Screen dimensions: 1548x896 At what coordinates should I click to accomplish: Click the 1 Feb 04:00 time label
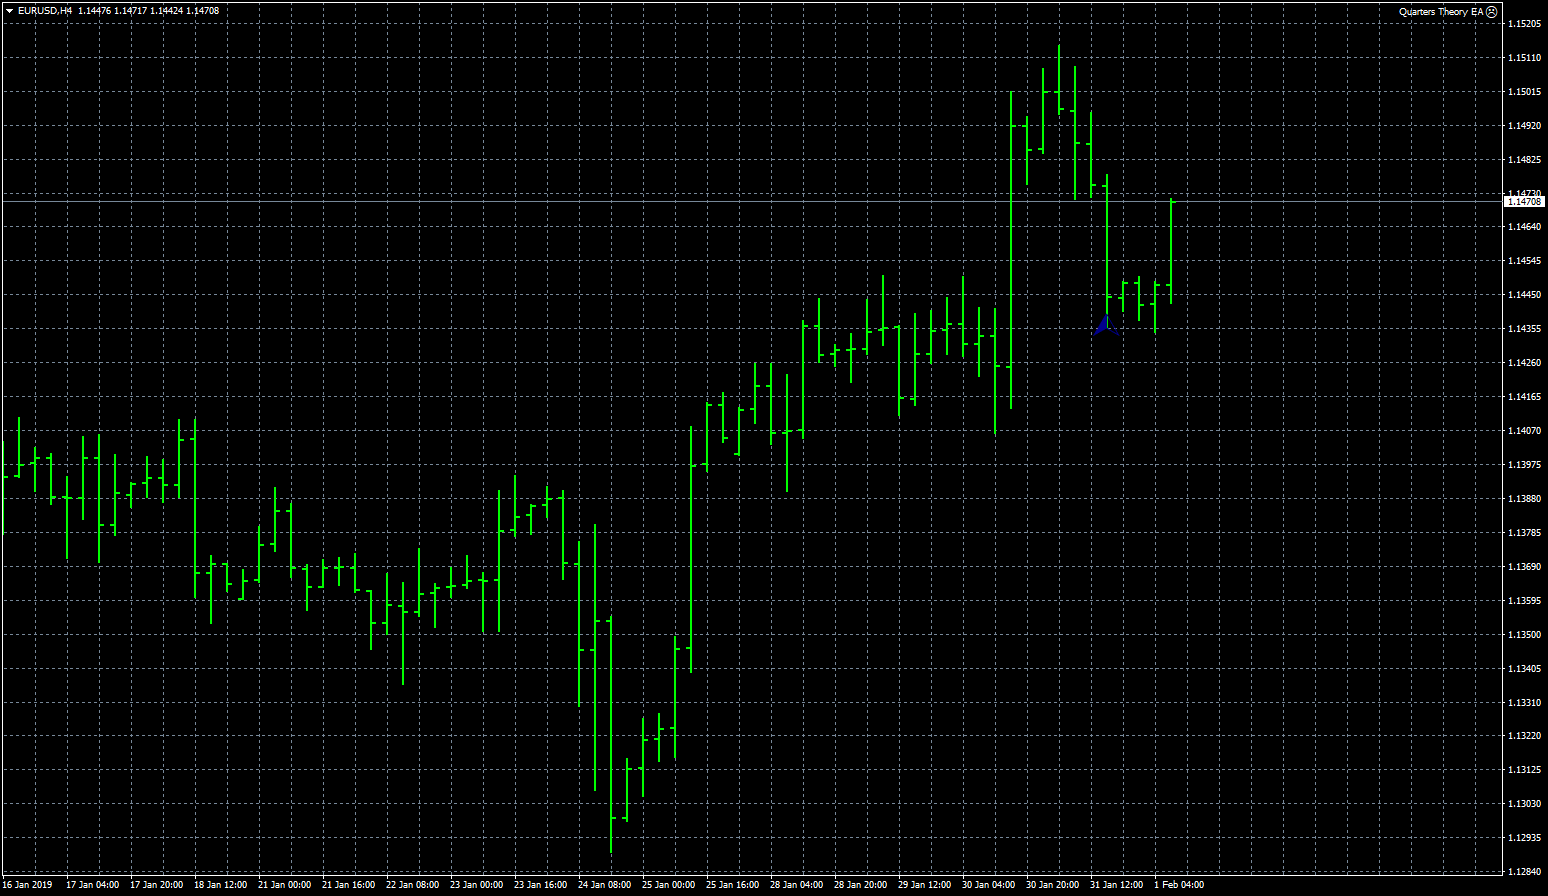[x=1179, y=884]
